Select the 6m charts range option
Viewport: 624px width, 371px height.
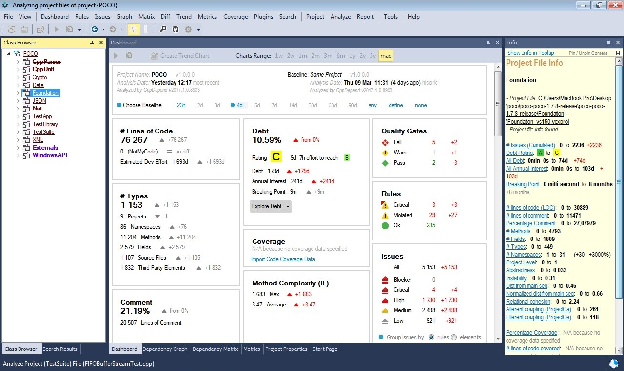click(x=341, y=56)
